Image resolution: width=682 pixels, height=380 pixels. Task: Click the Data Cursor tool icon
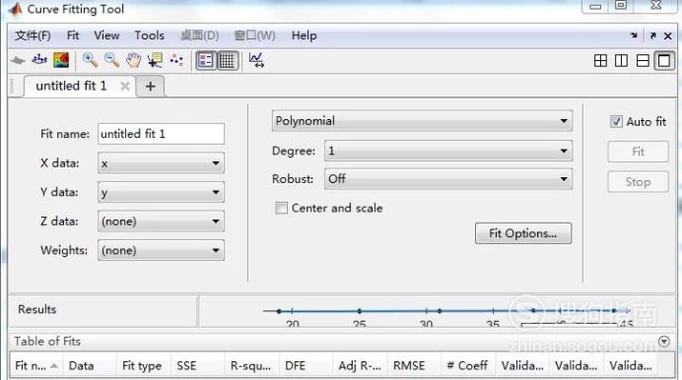point(155,60)
